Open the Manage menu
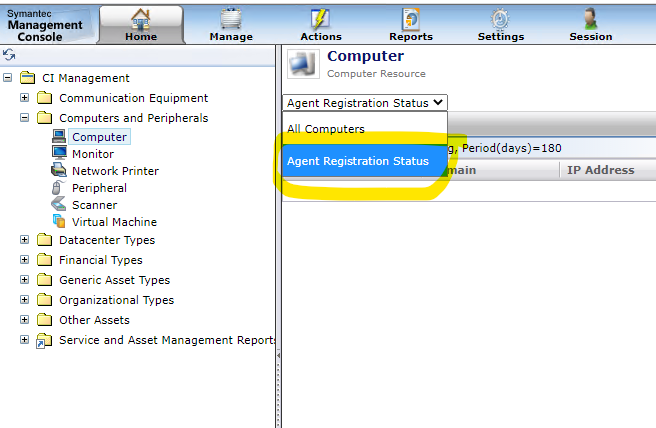656x428 pixels. 231,24
